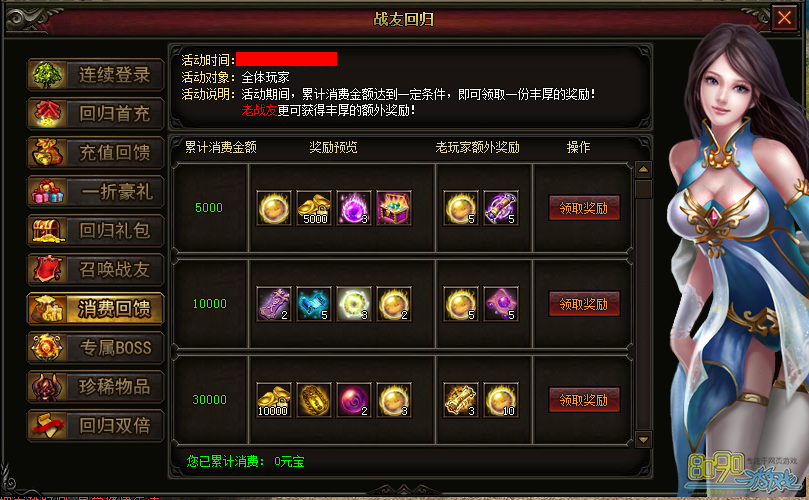Claim reward with 领取奖励 for 5000 tier
Viewport: 809px width, 500px height.
pos(584,208)
